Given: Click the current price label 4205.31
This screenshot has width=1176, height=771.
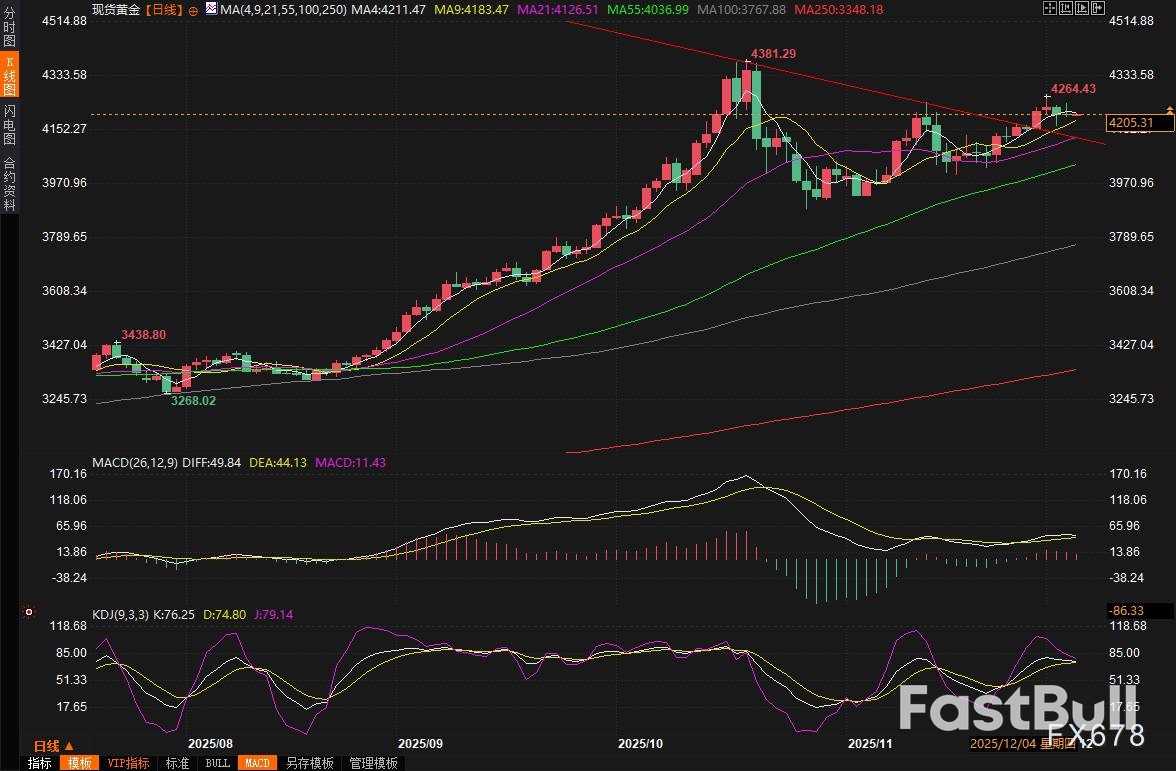Looking at the screenshot, I should point(1132,123).
